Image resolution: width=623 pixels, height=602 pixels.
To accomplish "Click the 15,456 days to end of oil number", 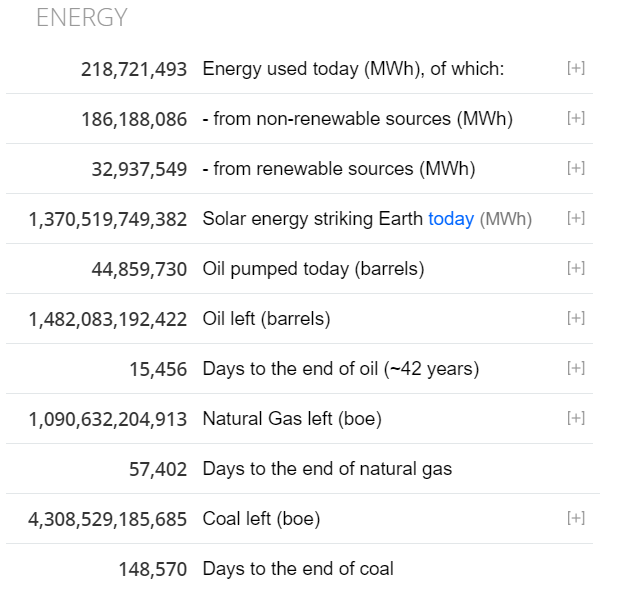I will point(158,369).
